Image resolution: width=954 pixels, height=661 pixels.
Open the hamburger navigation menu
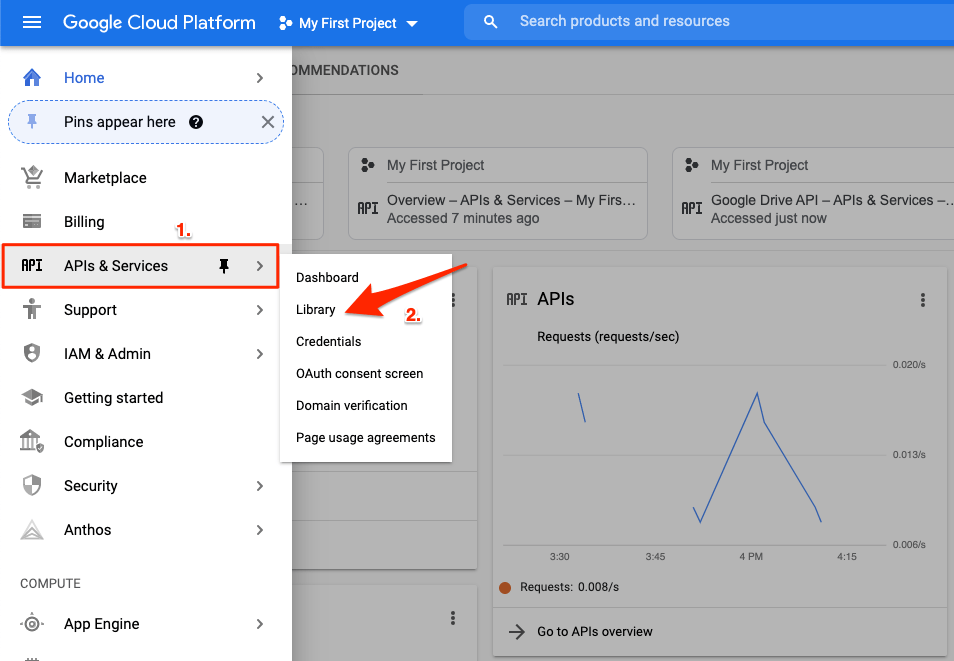32,23
